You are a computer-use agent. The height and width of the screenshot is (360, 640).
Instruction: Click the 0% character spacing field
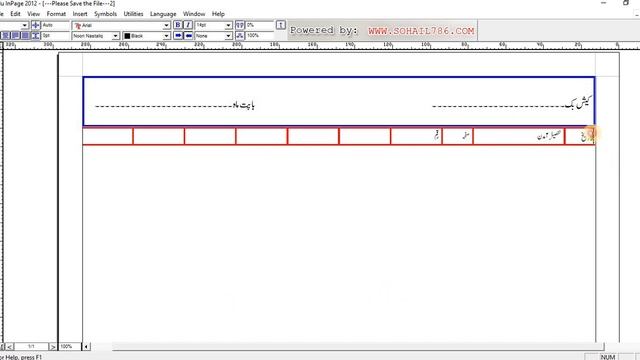(259, 25)
